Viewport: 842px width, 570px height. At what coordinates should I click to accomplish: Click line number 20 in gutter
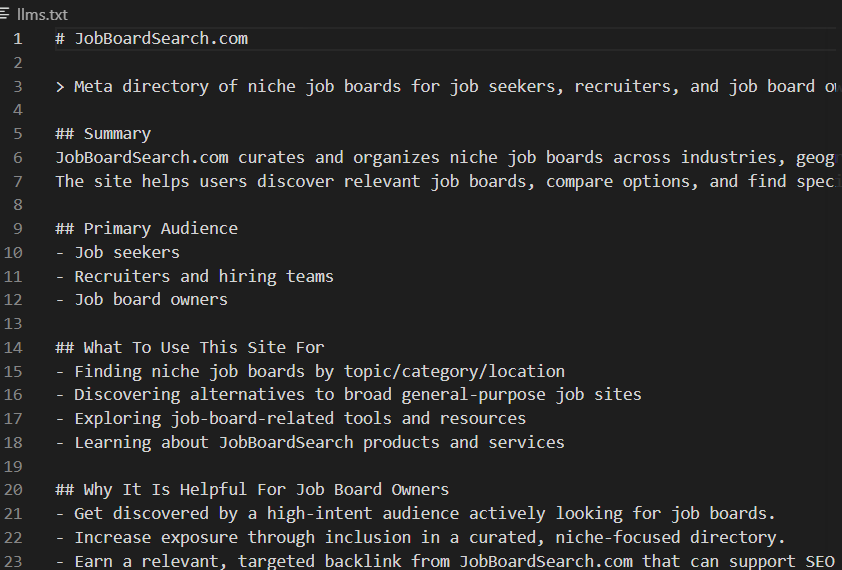pyautogui.click(x=13, y=489)
